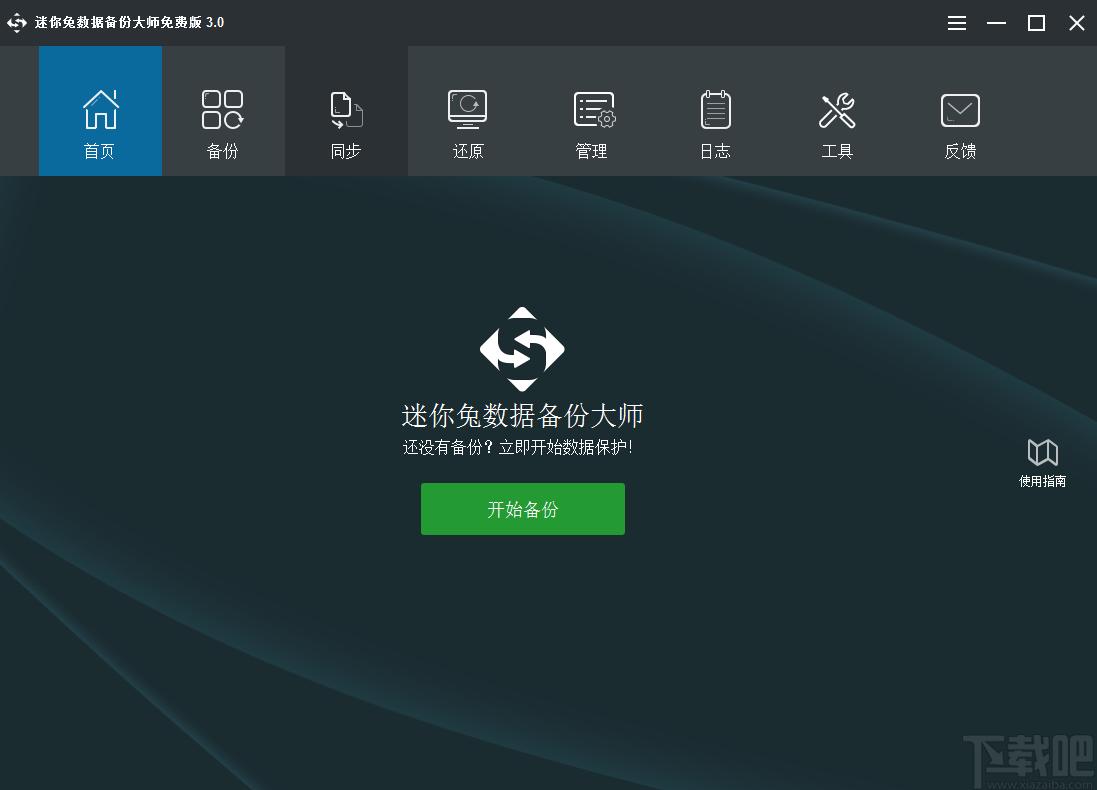Maximize the application window
The height and width of the screenshot is (790, 1097).
pos(1036,23)
